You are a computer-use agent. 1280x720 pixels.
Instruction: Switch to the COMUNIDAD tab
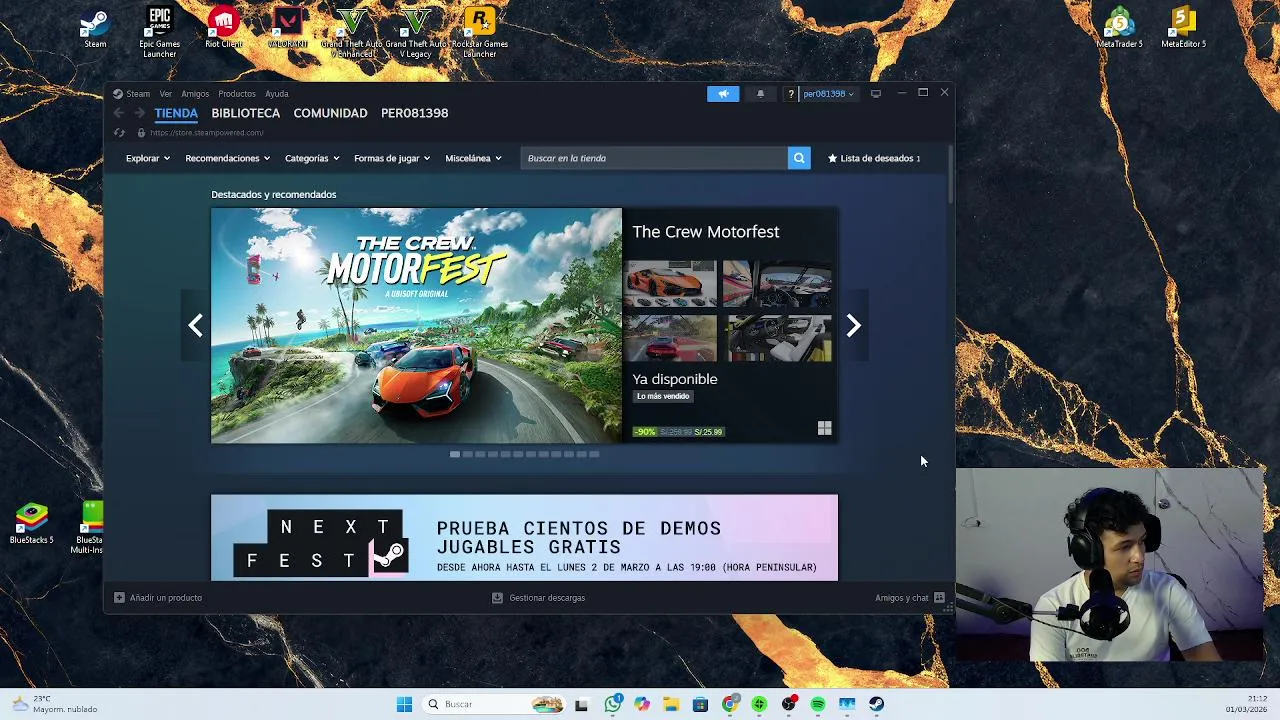coord(330,113)
